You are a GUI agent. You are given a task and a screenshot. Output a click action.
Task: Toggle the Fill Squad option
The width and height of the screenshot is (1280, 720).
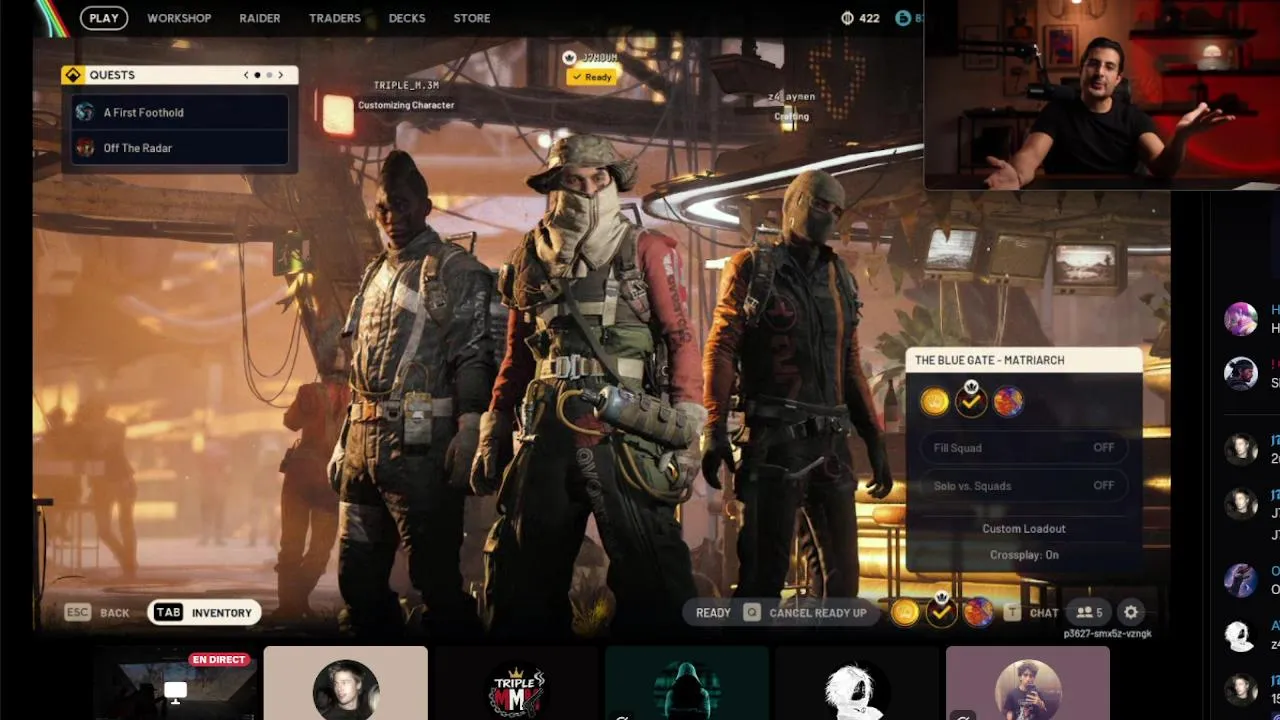click(x=1023, y=448)
